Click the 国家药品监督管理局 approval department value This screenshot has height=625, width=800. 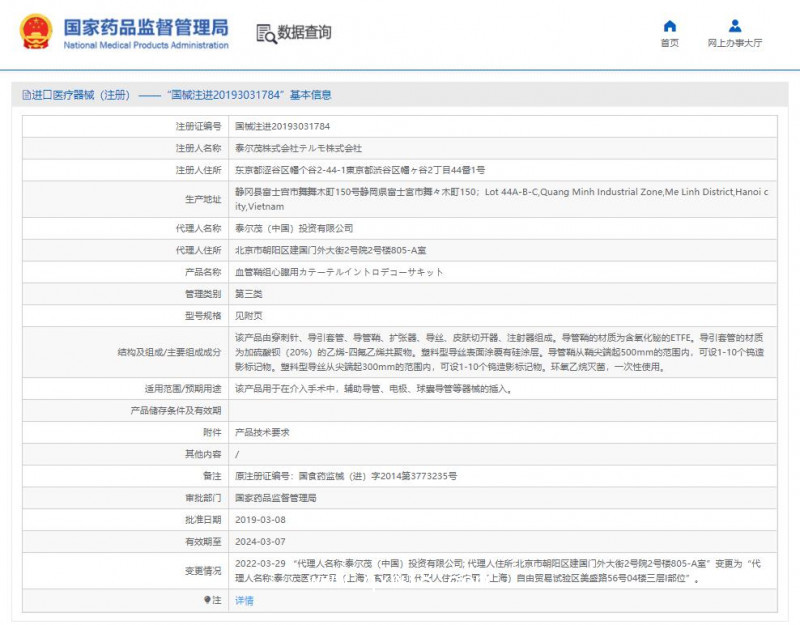(x=275, y=497)
